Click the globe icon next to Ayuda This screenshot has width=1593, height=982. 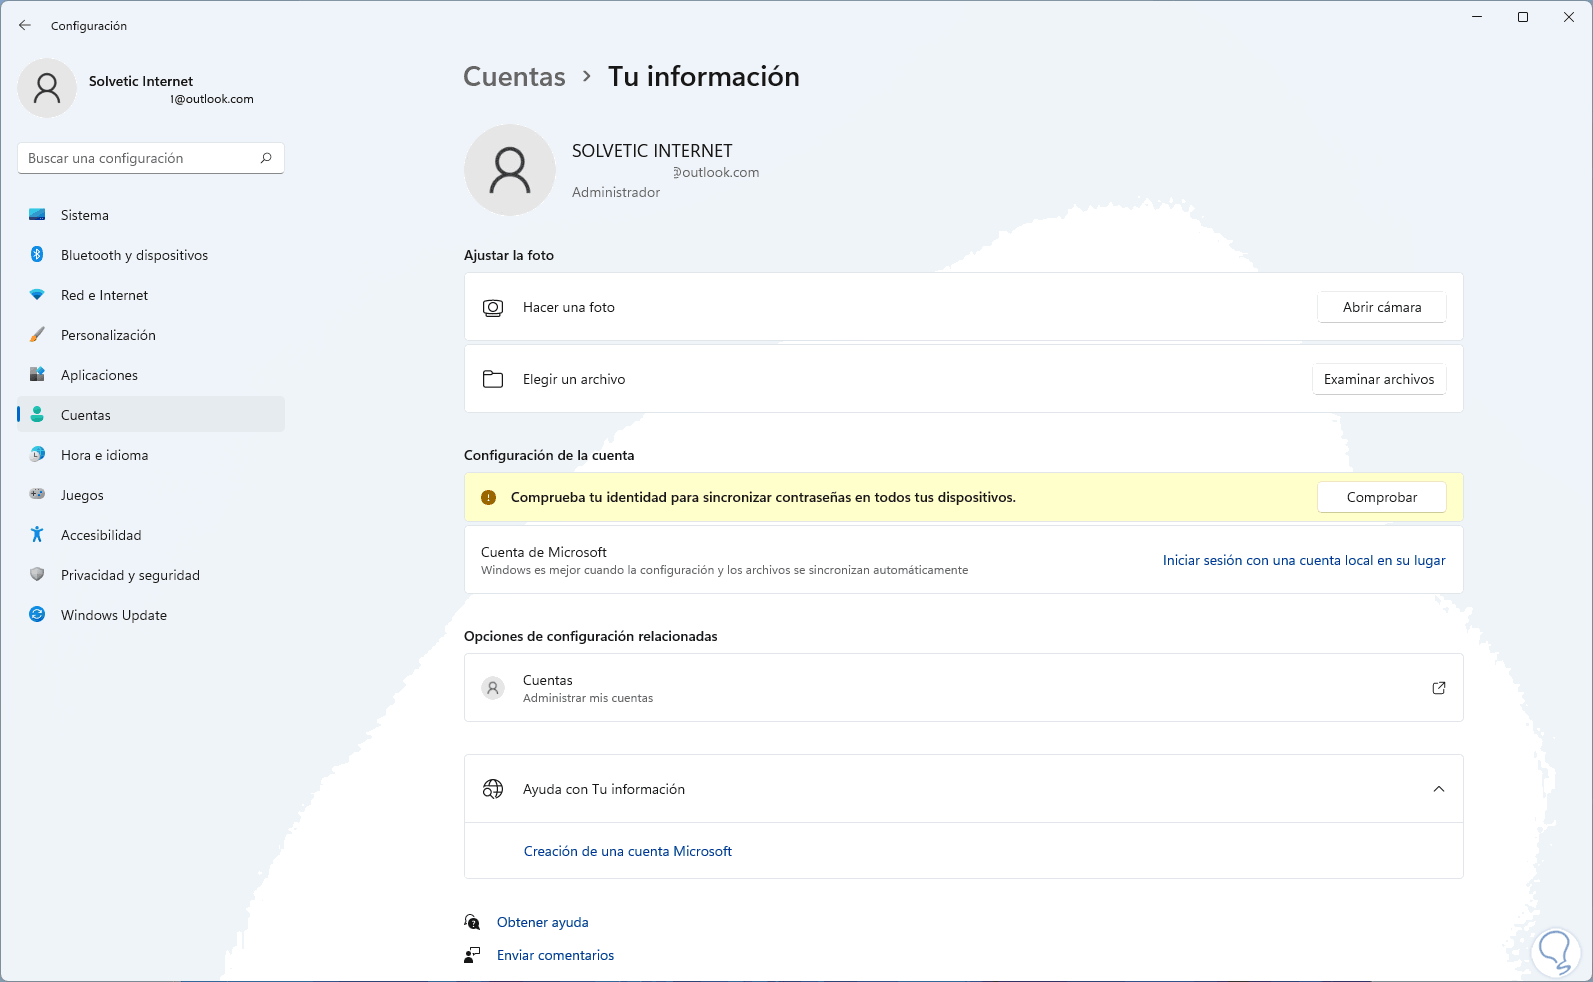coord(493,789)
